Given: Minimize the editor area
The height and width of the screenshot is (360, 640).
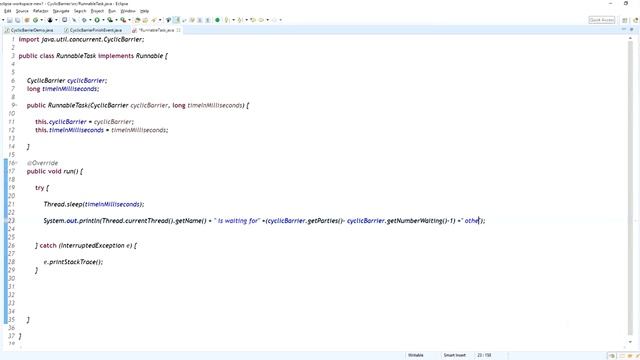Looking at the screenshot, I should pos(623,29).
